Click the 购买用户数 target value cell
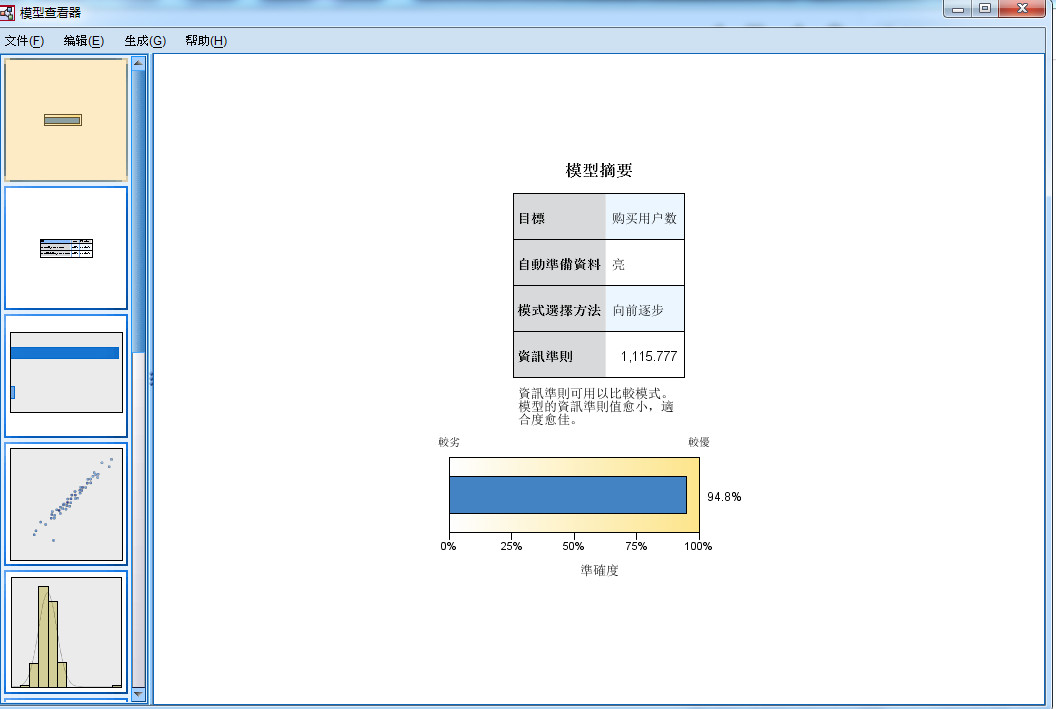The height and width of the screenshot is (709, 1056). tap(645, 217)
